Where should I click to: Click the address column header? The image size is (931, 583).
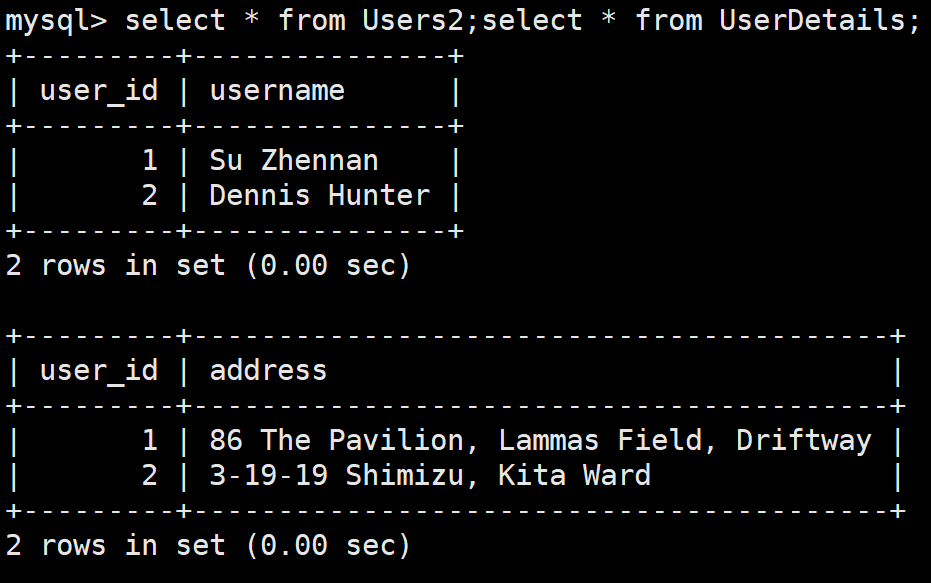click(268, 371)
